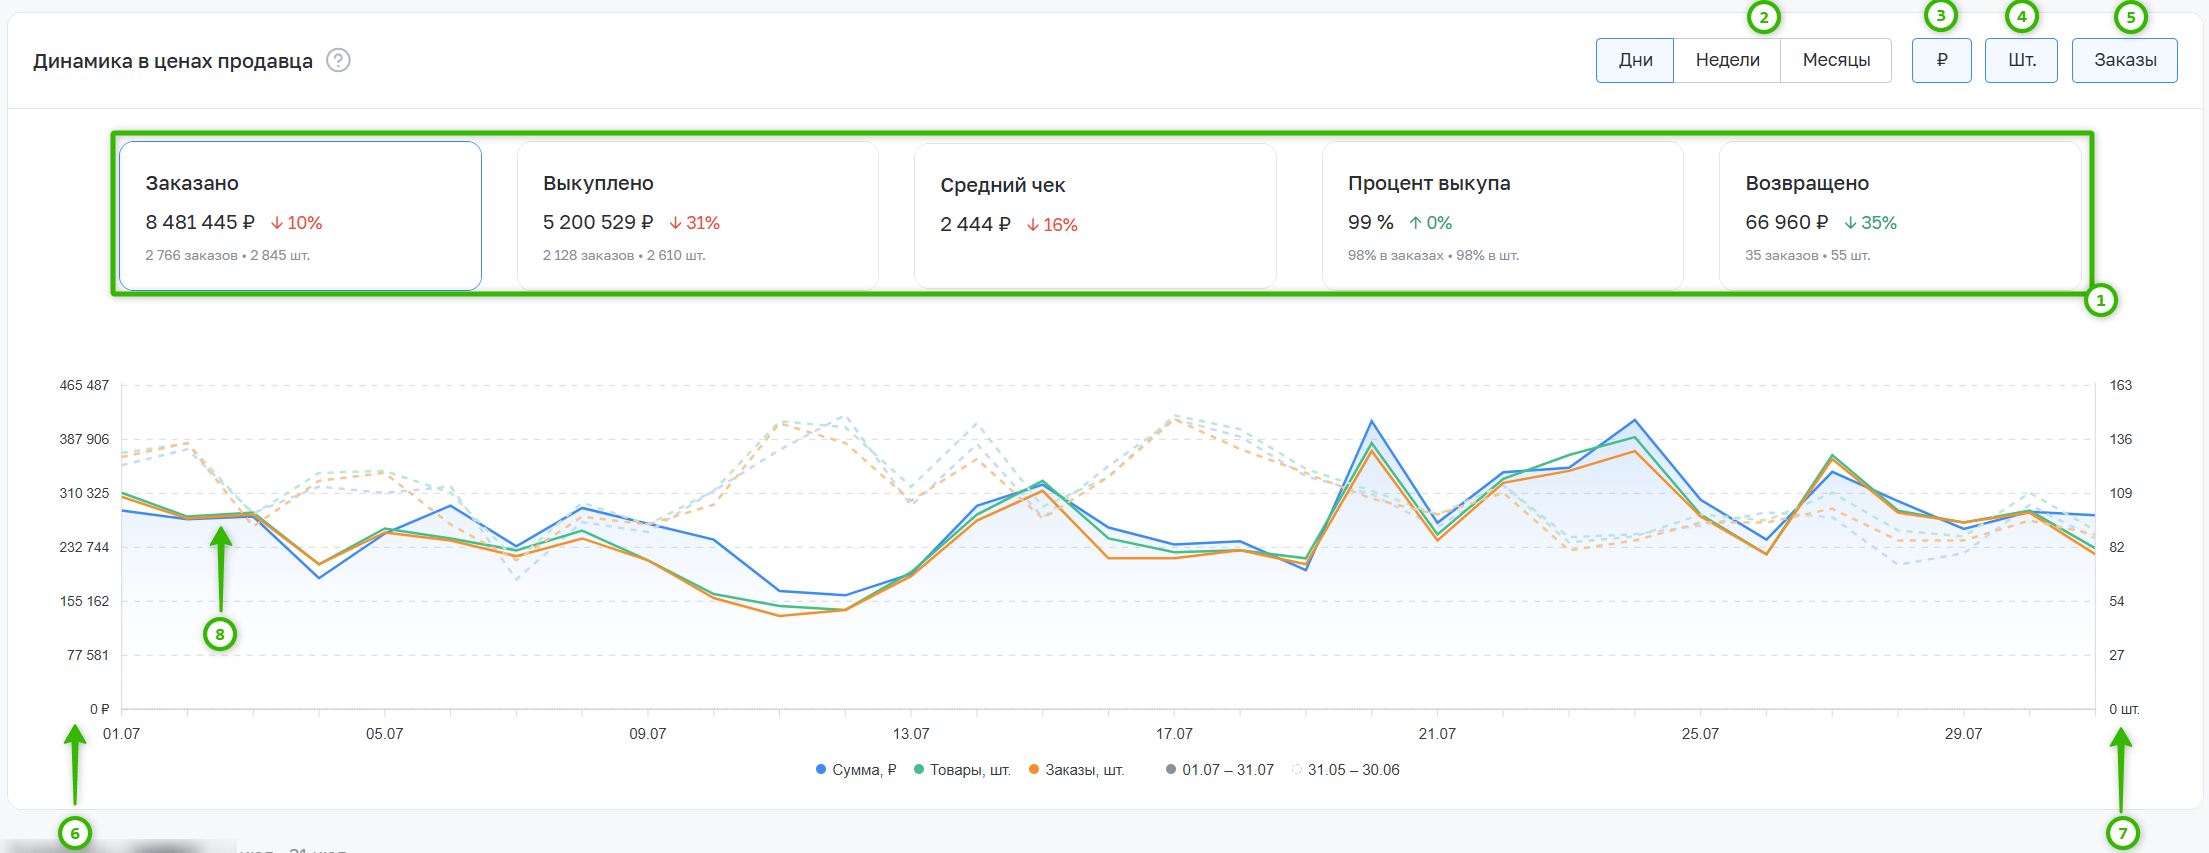2209x853 pixels.
Task: Toggle the 31.05 – 30.06 period in legend
Action: 1346,770
